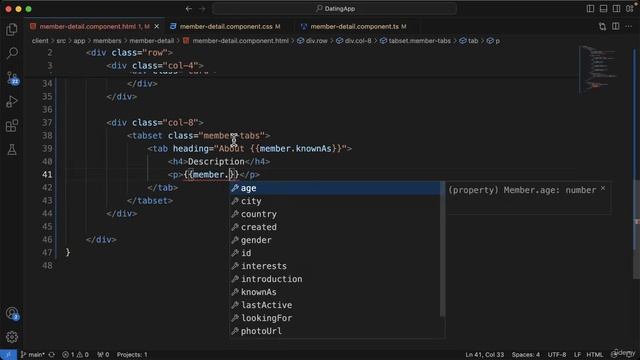640x360 pixels.
Task: Click 'div.row' breadcrumb symbol
Action: click(313, 41)
